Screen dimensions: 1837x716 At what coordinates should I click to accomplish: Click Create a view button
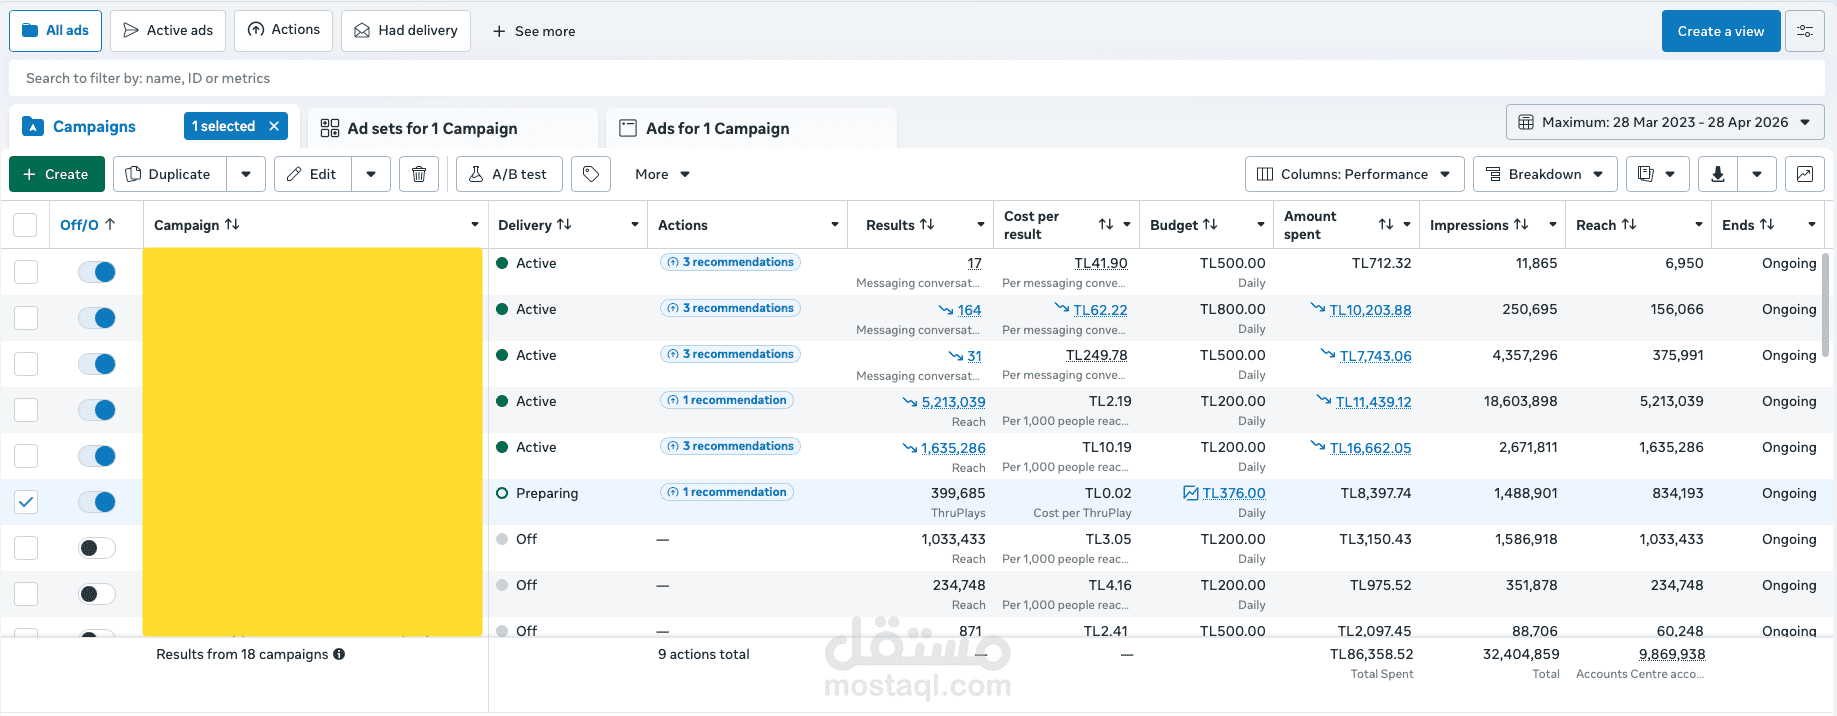(1721, 31)
